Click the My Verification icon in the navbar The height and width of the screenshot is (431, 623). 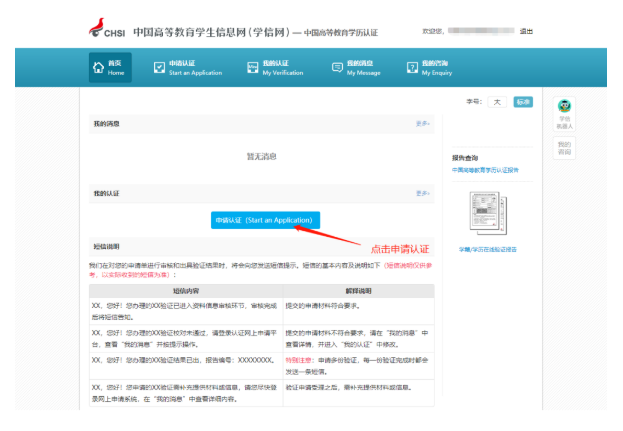click(253, 68)
